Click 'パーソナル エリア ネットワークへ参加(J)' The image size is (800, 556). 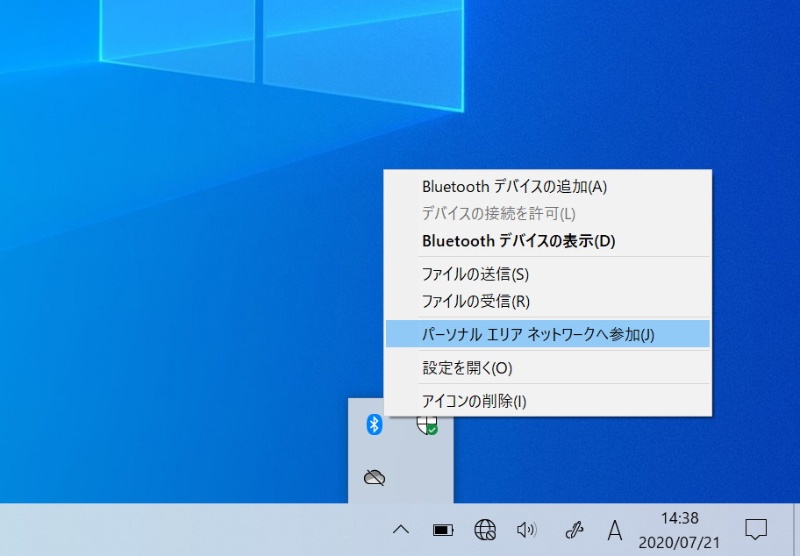point(538,334)
